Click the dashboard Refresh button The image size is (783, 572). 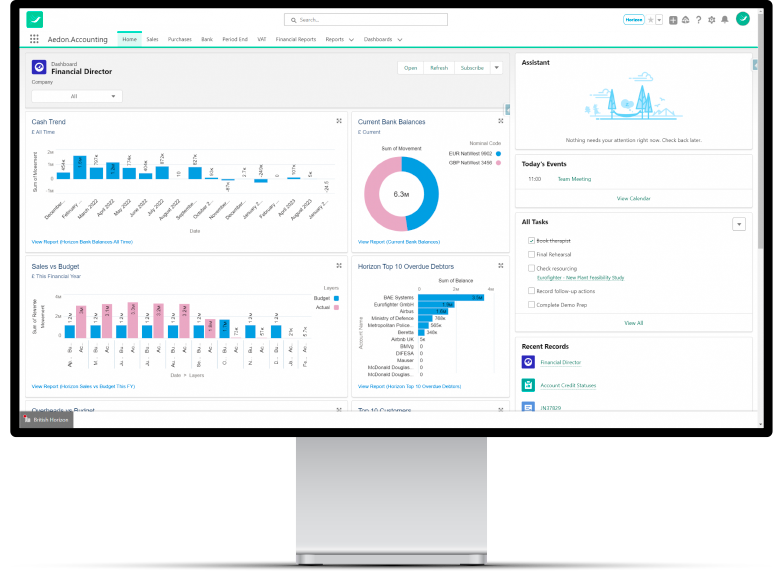click(439, 68)
